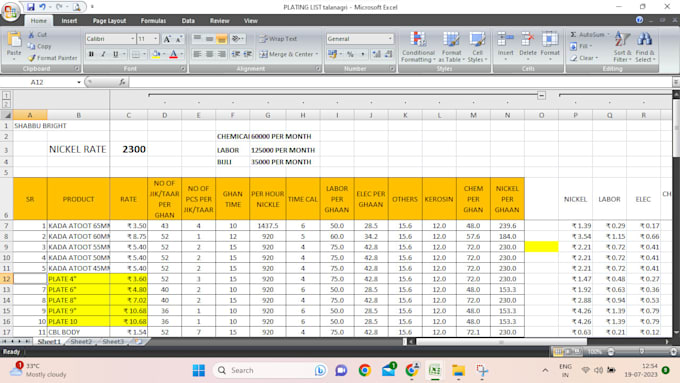
Task: Click the insert function fx icon
Action: pyautogui.click(x=122, y=82)
